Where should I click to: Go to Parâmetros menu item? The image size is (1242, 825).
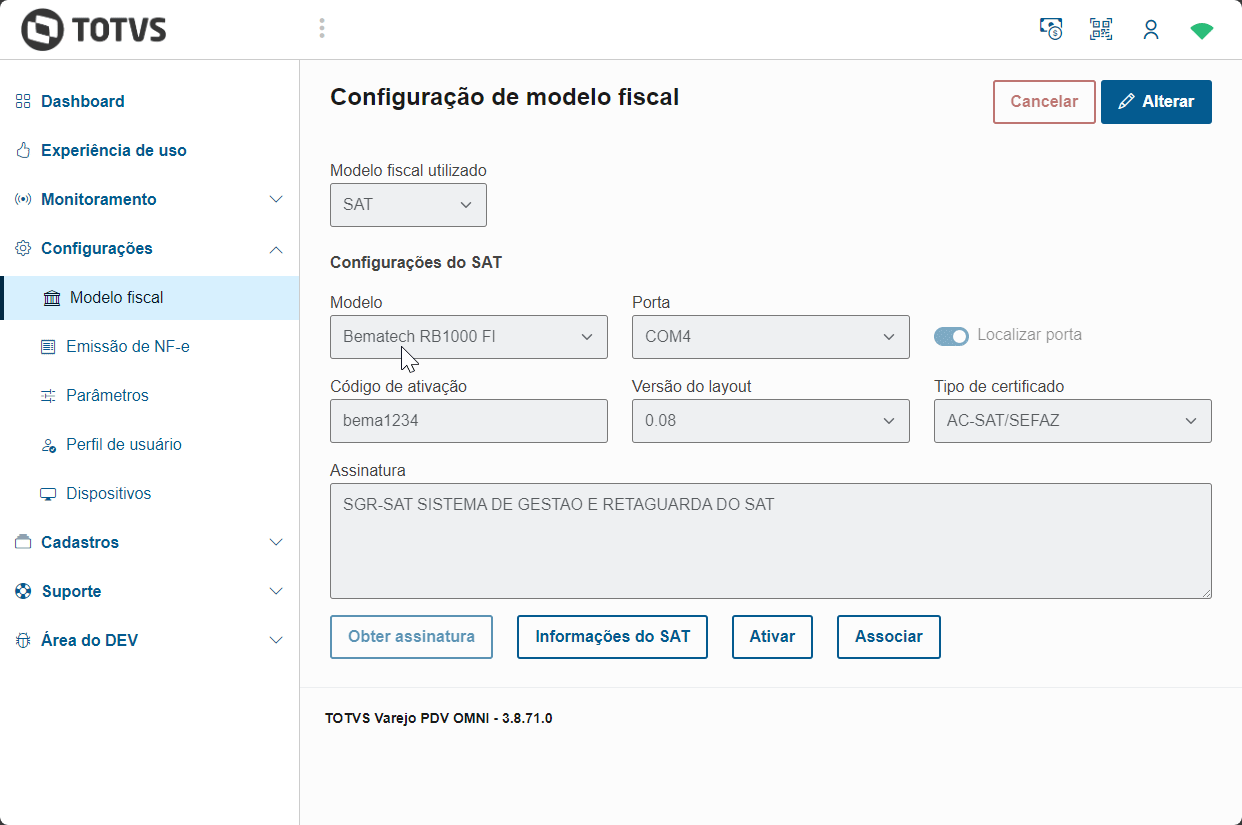pos(107,395)
